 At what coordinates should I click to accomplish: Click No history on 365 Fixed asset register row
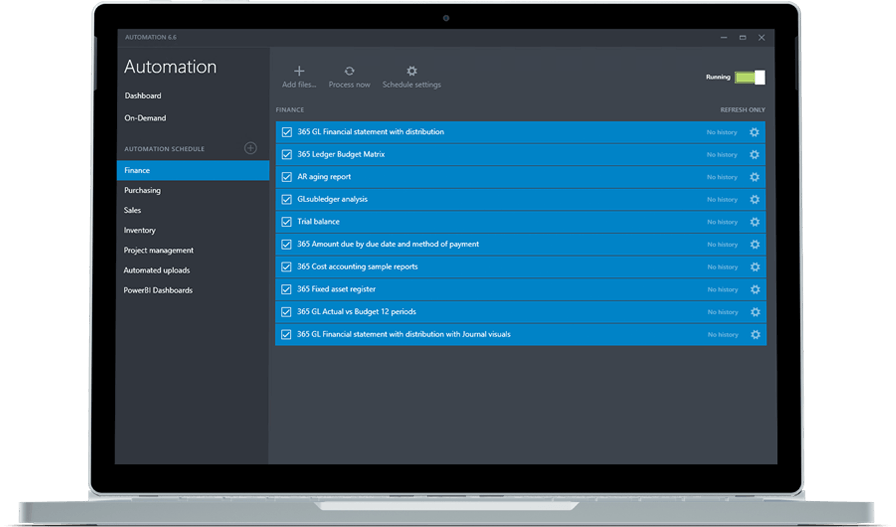(x=723, y=290)
